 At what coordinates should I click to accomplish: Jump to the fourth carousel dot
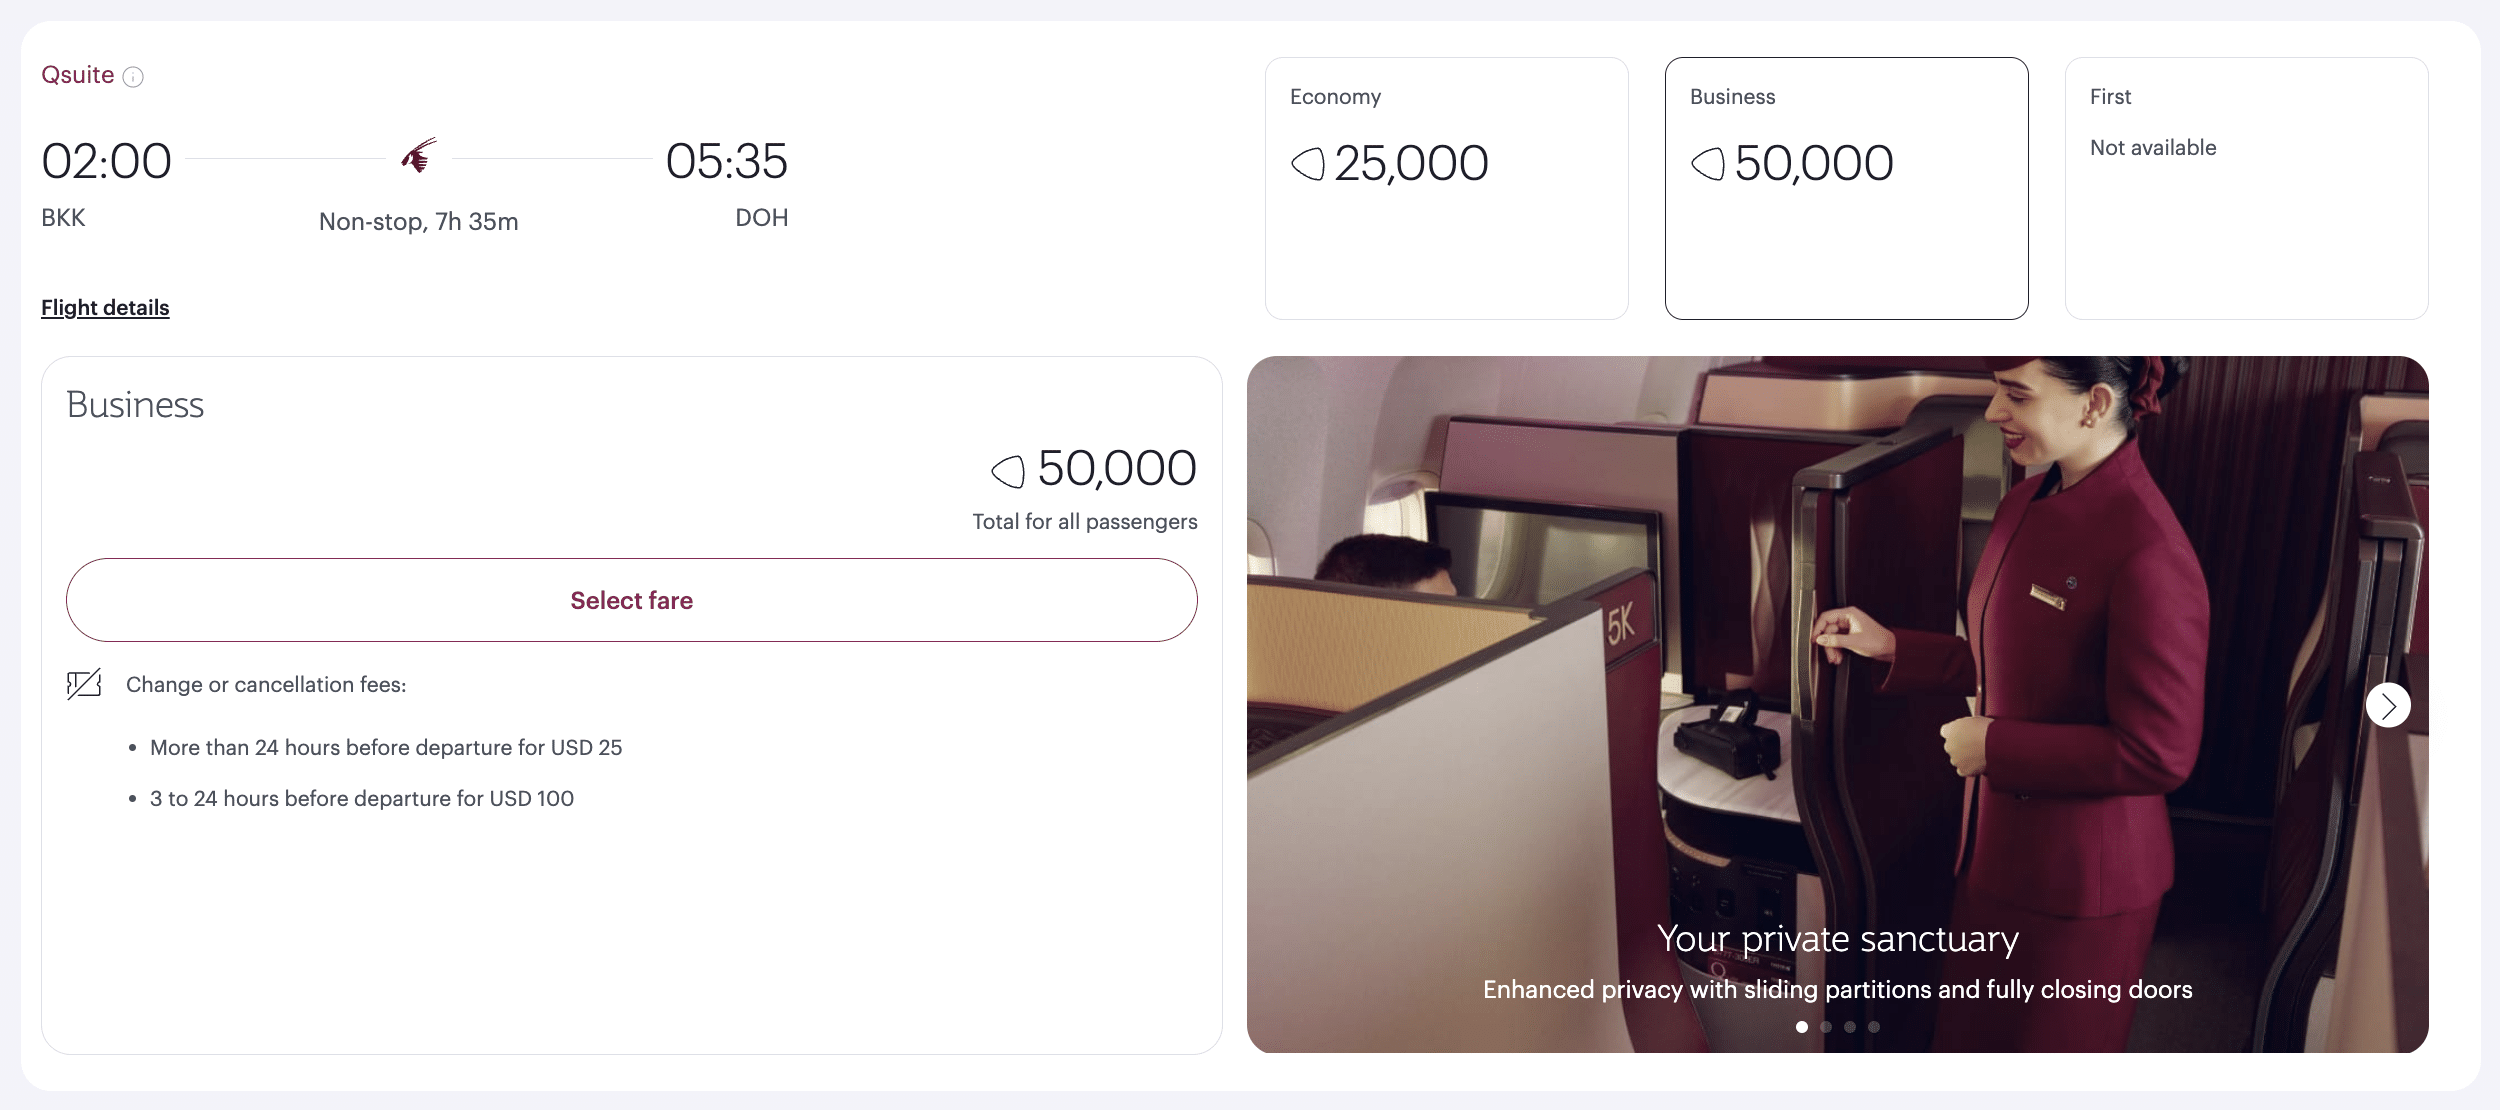[x=1874, y=1027]
